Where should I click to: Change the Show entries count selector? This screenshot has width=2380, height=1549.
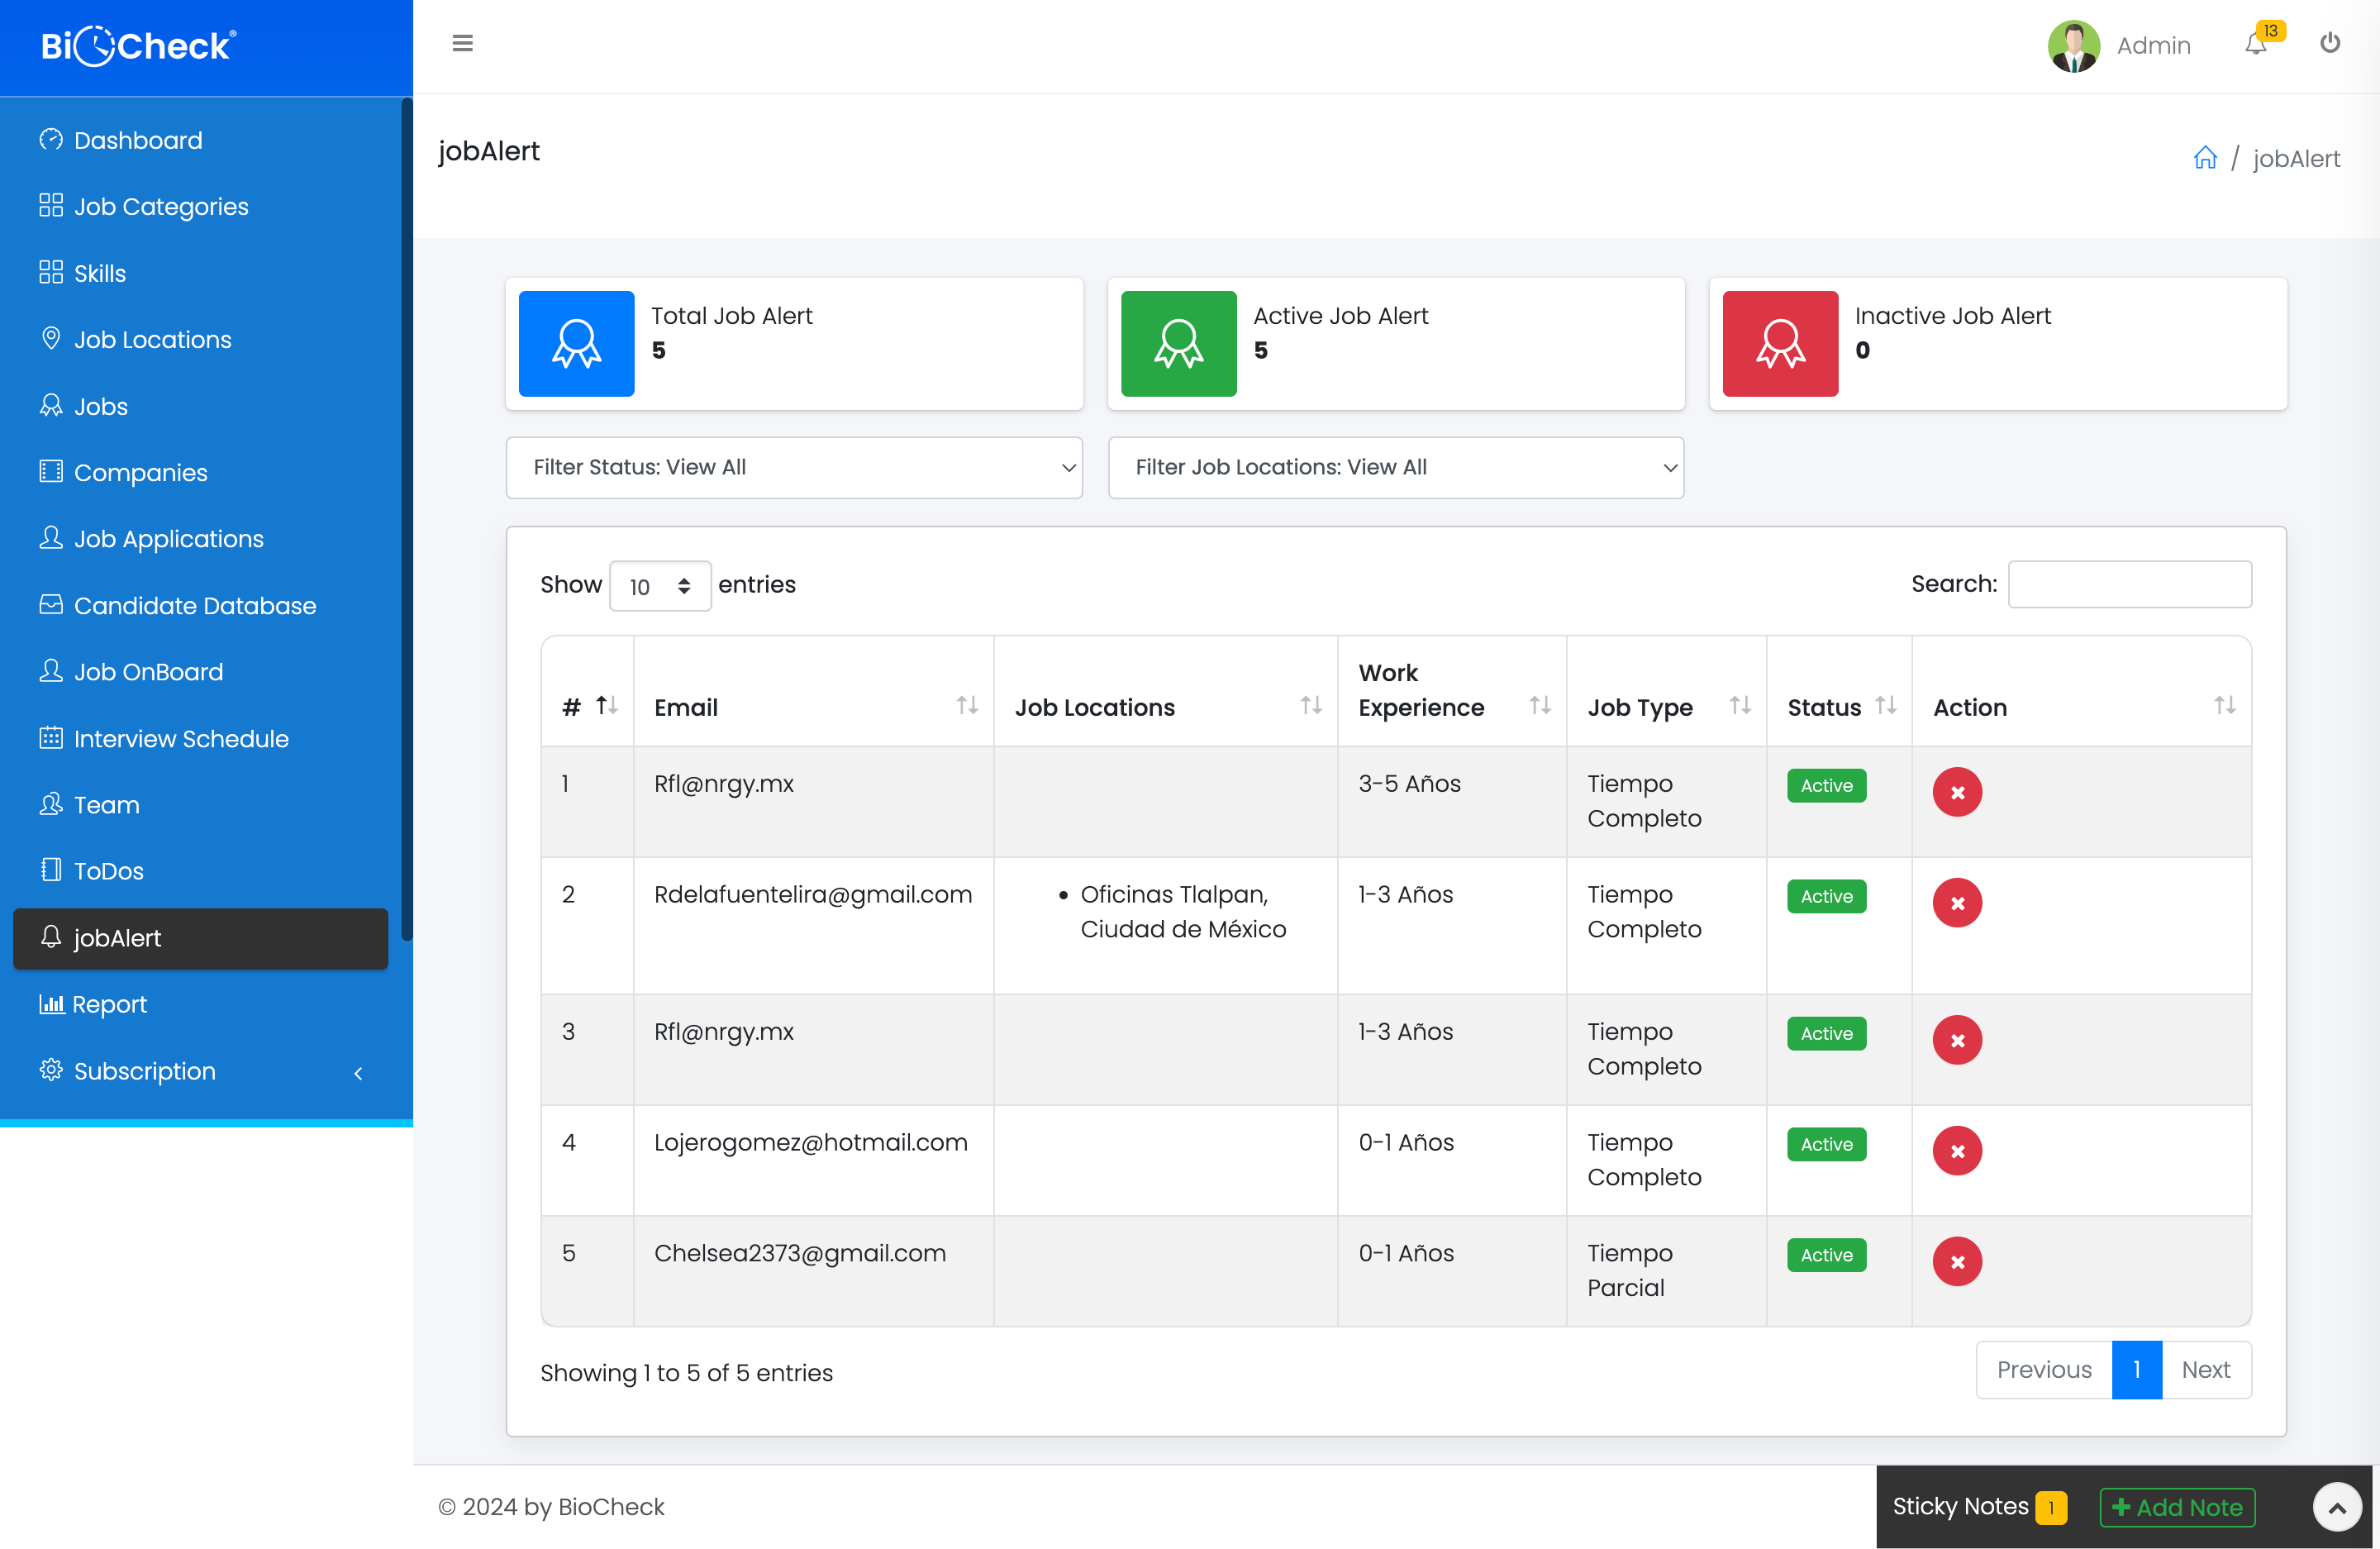click(660, 586)
